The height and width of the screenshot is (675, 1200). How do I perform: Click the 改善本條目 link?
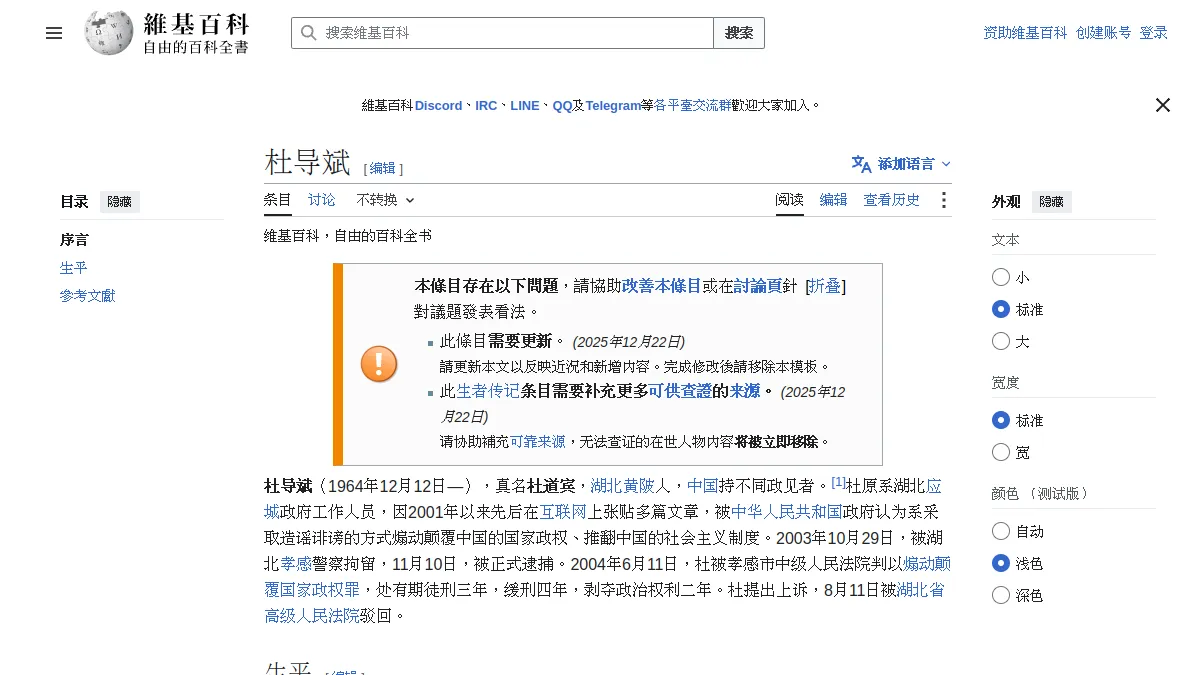(x=661, y=286)
